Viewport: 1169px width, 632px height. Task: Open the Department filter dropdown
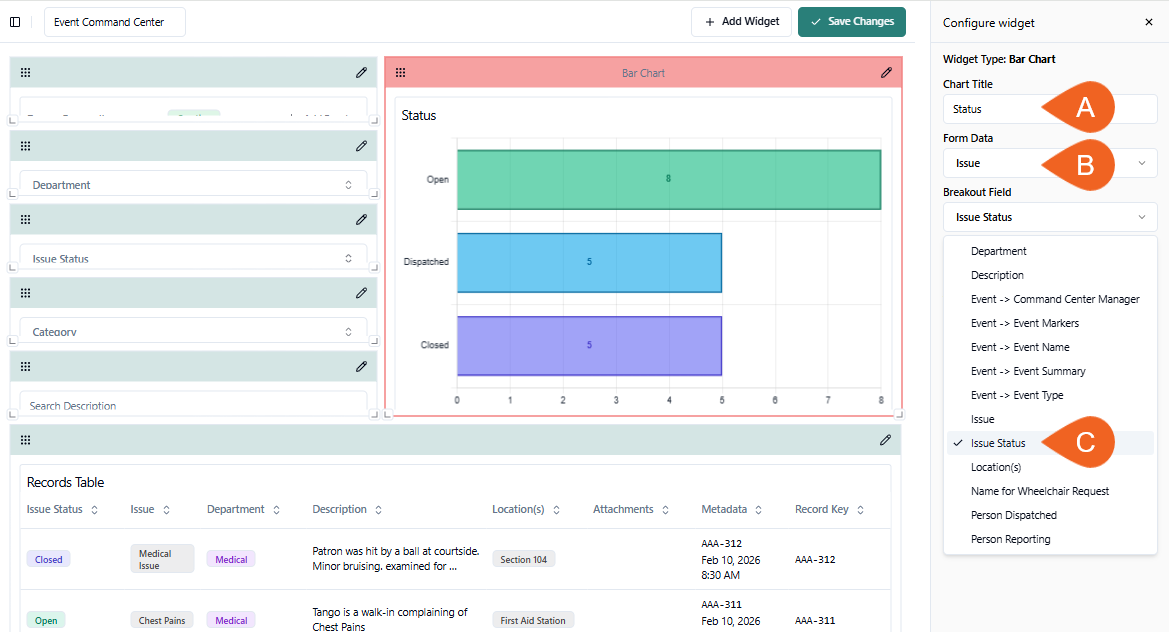coord(193,185)
